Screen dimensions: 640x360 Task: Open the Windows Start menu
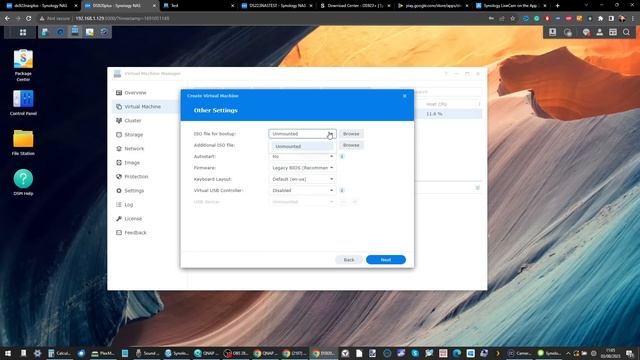point(8,353)
